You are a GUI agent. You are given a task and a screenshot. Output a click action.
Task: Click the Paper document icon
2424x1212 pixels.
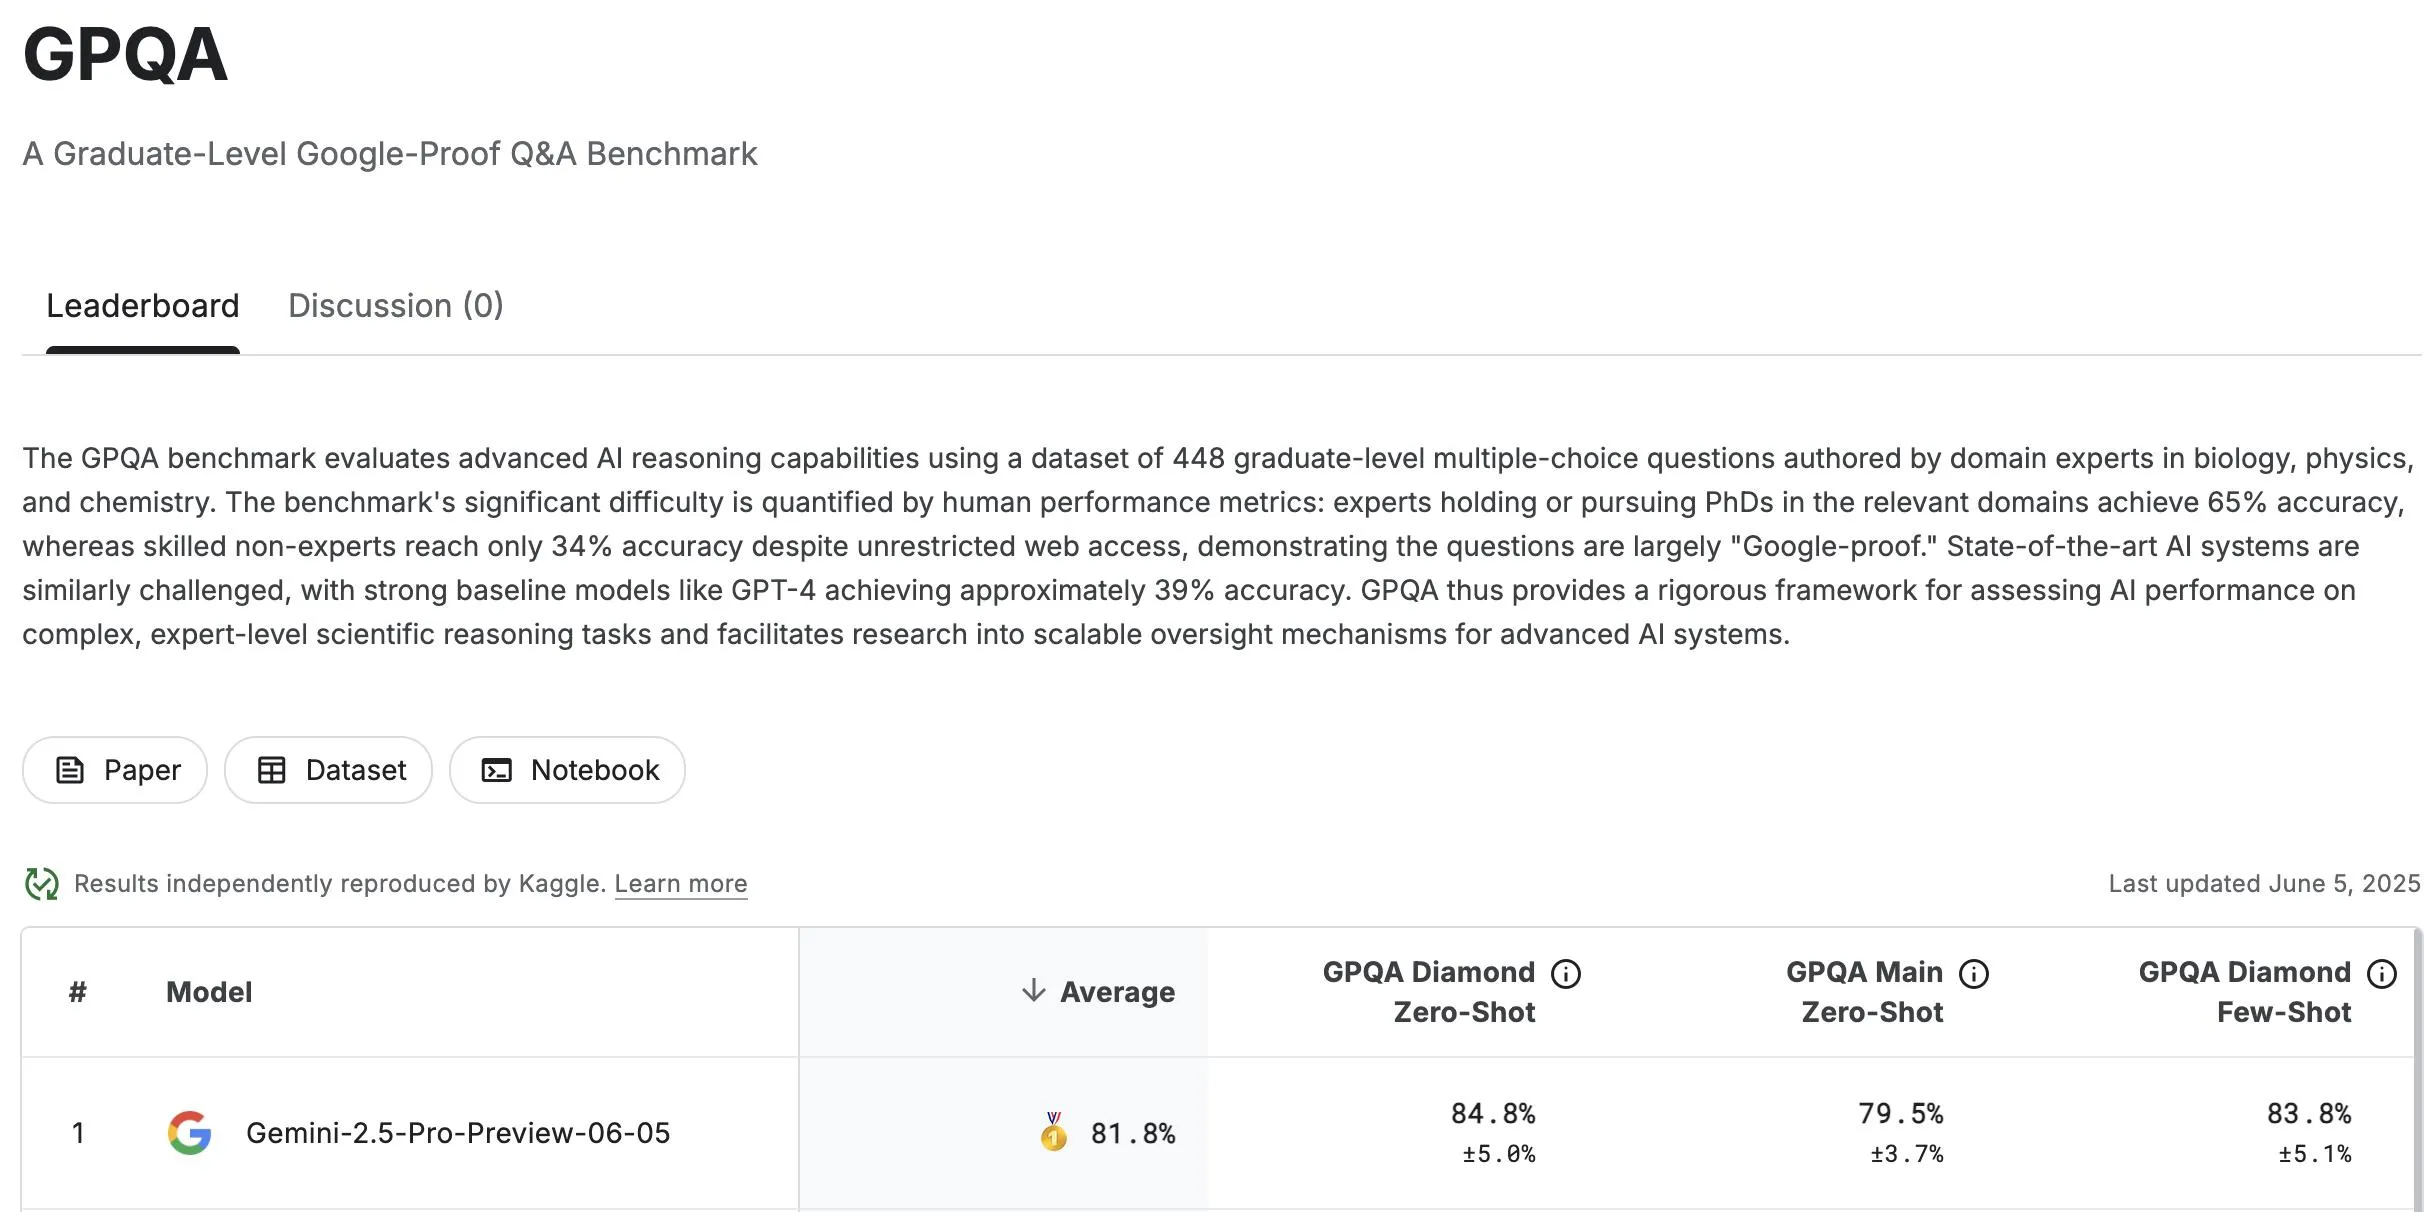click(x=69, y=770)
